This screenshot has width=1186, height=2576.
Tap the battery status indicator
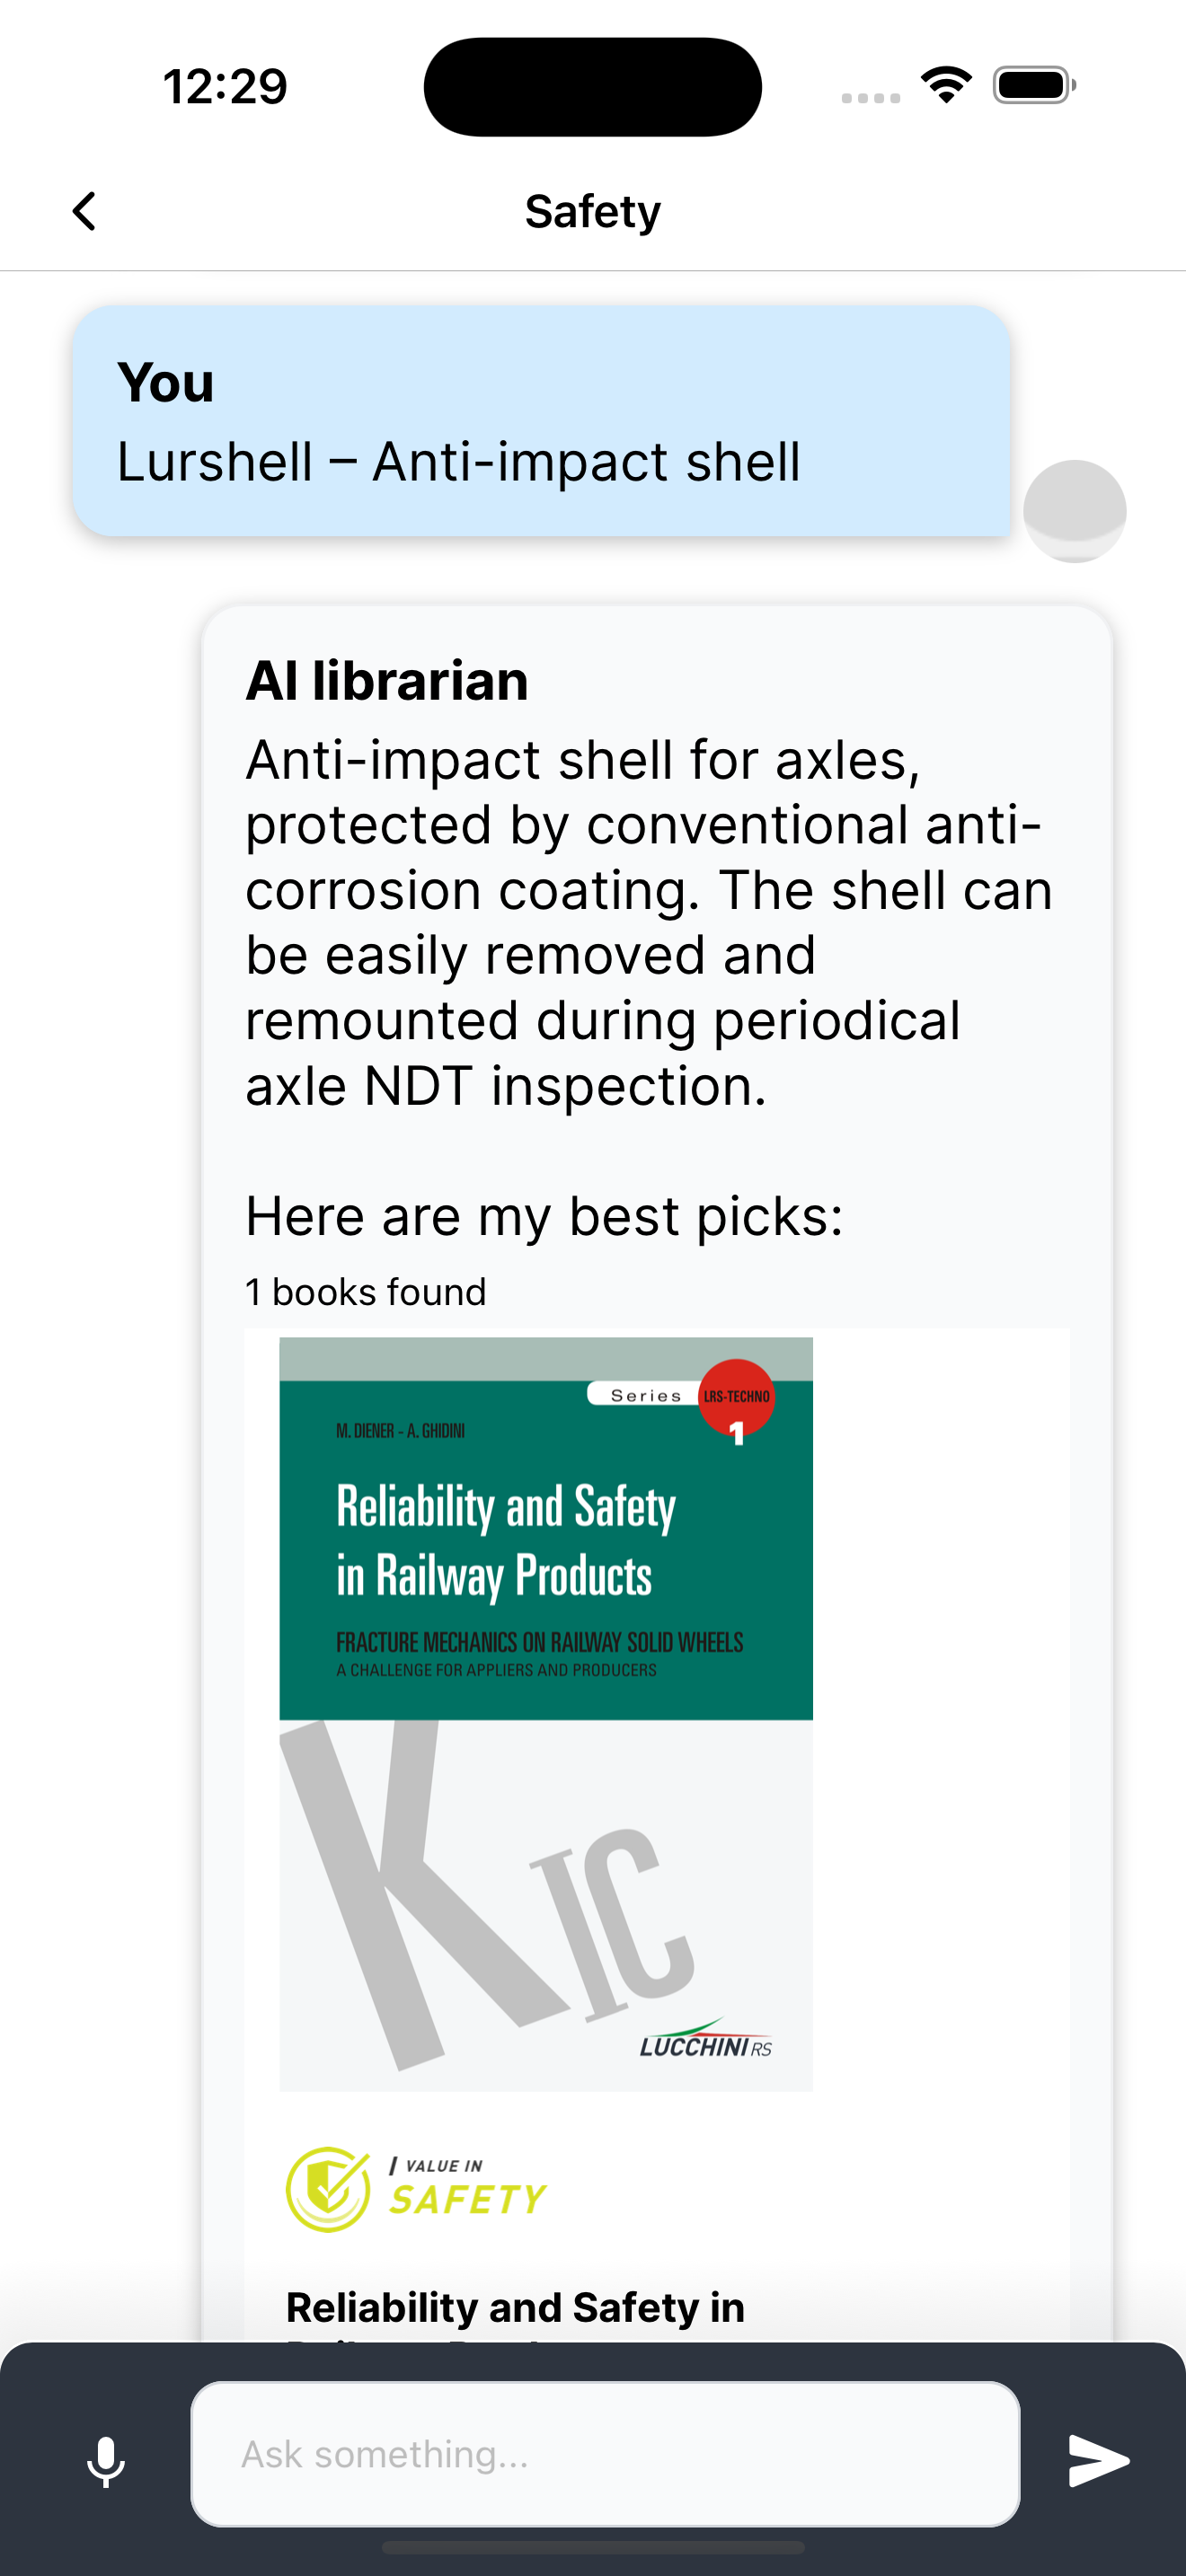[x=1033, y=85]
